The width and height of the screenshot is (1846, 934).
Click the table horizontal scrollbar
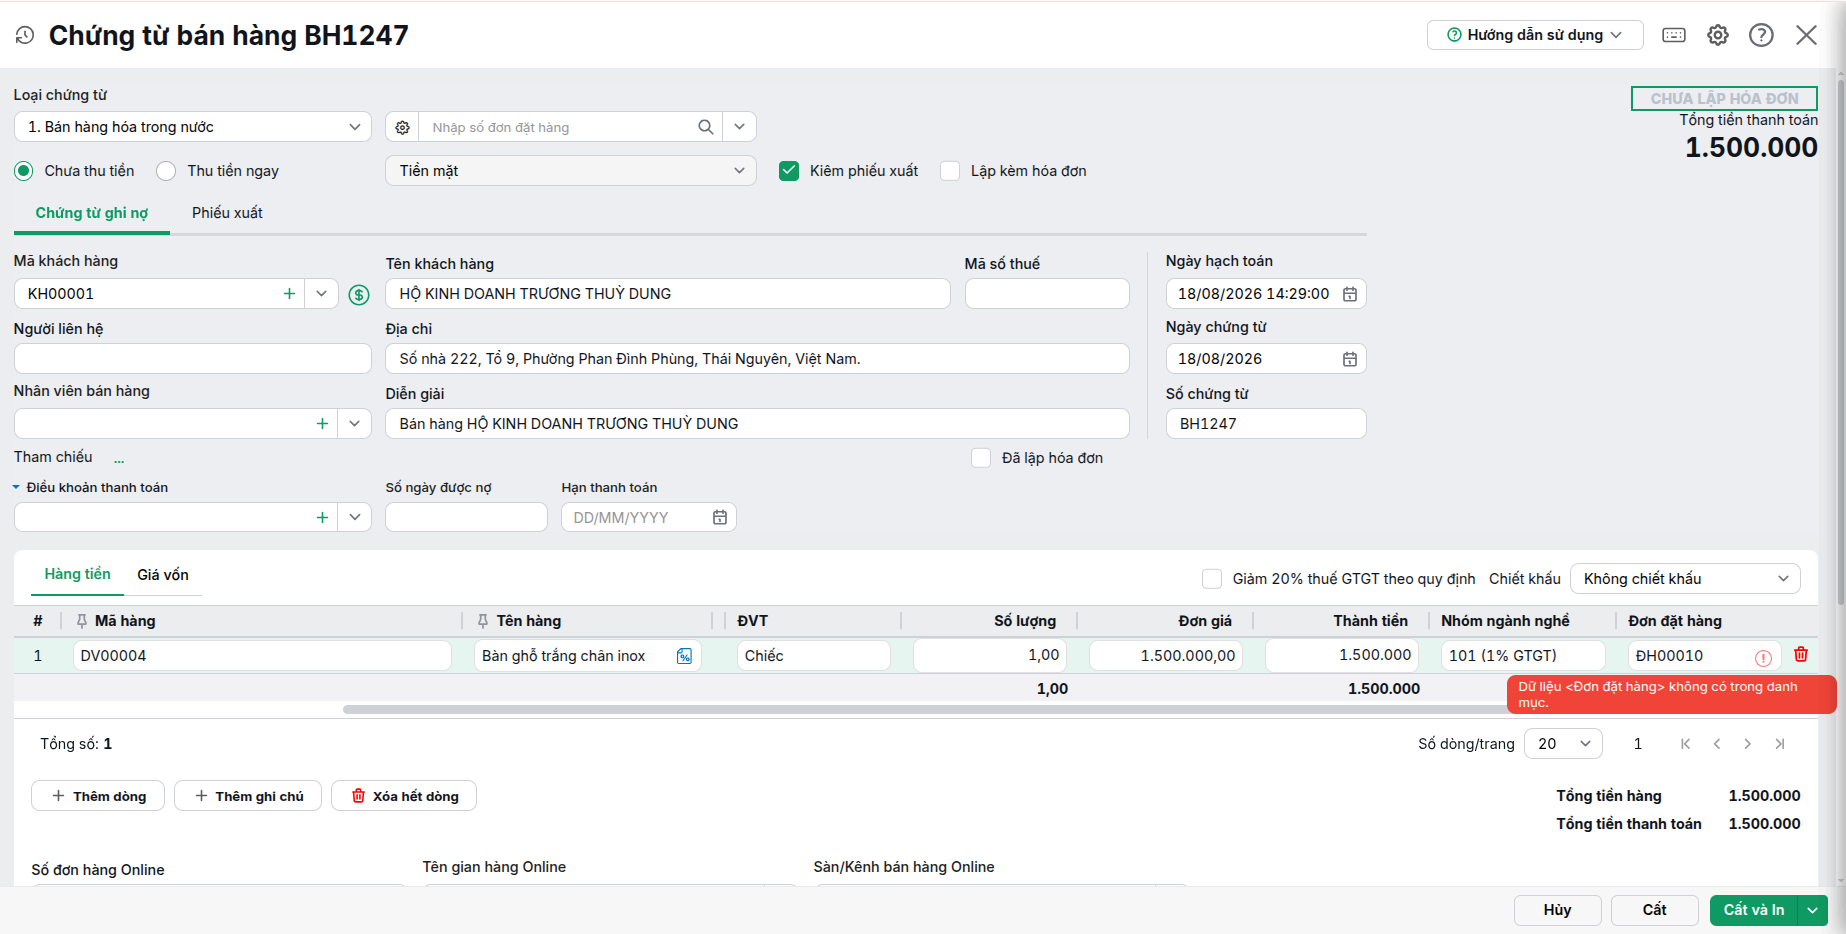point(924,710)
